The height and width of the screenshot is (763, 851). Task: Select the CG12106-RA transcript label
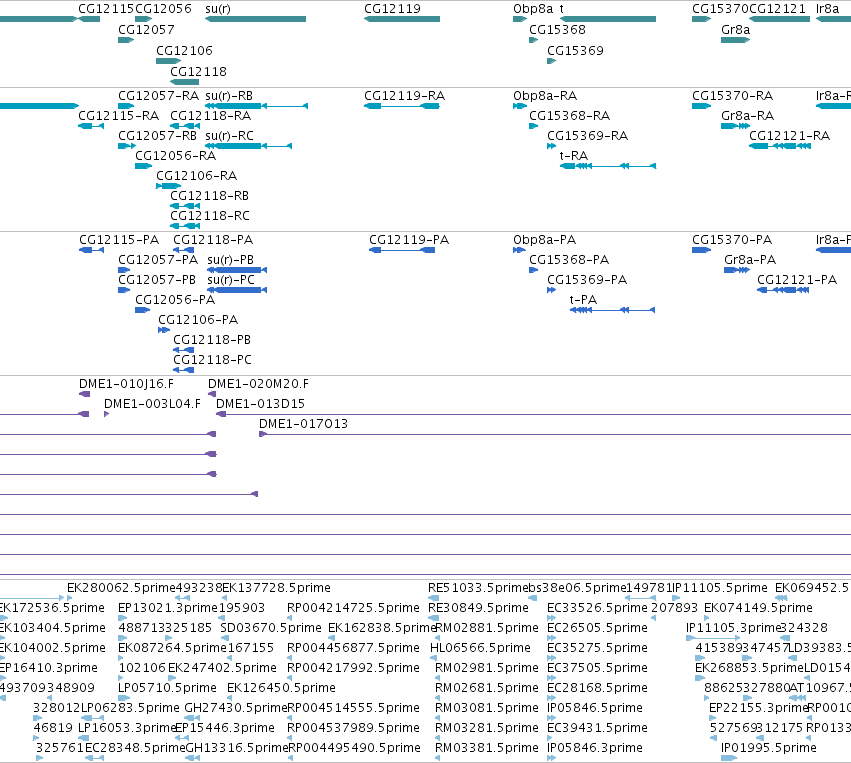pos(196,176)
